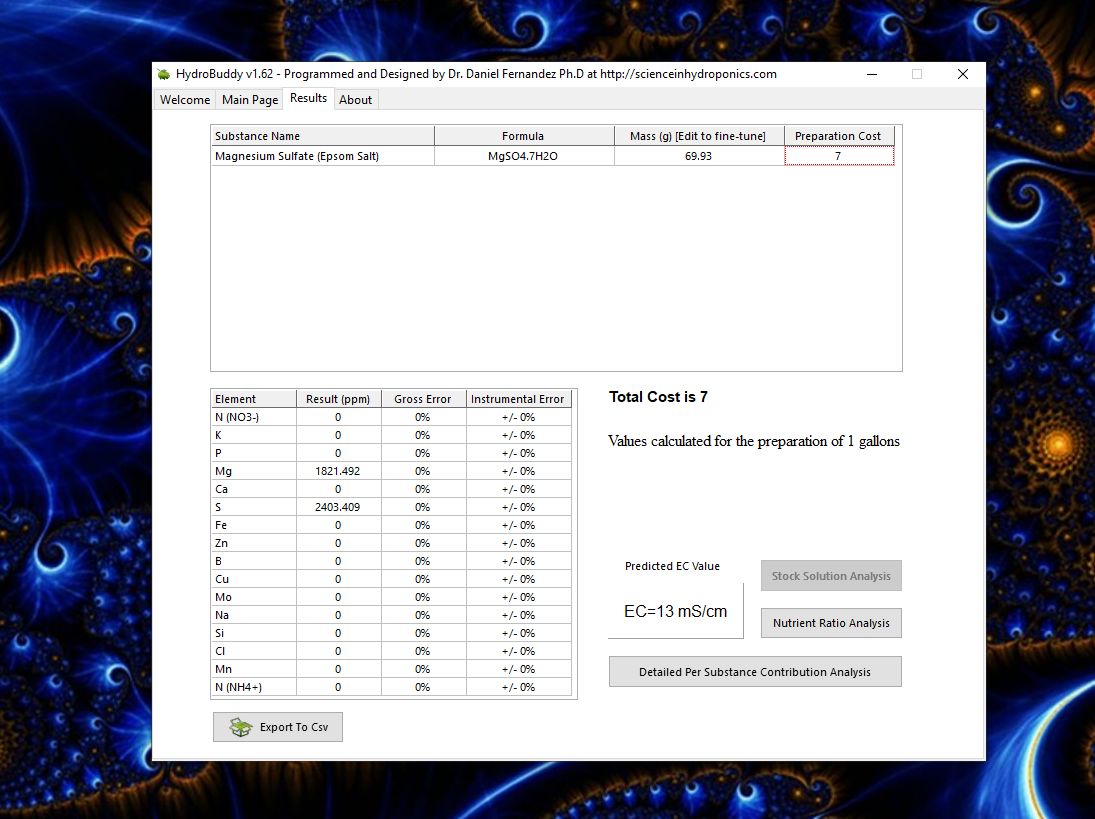Click the Gross Error column header
The image size is (1095, 819).
pyautogui.click(x=423, y=399)
